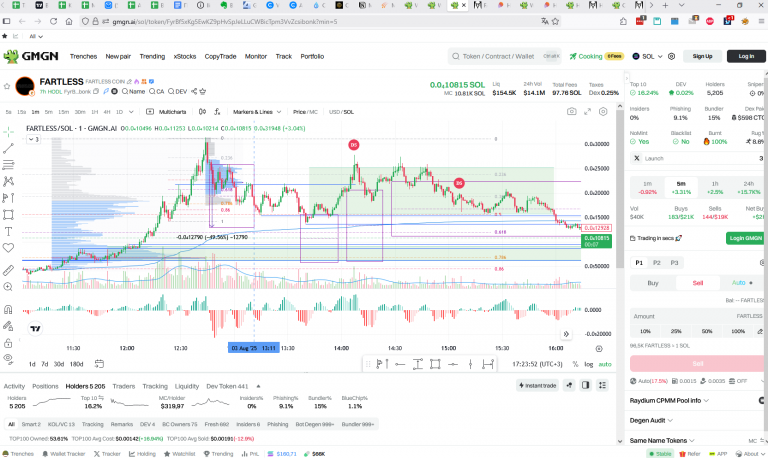Set sell amount to 50%
768x458 pixels.
pyautogui.click(x=707, y=331)
